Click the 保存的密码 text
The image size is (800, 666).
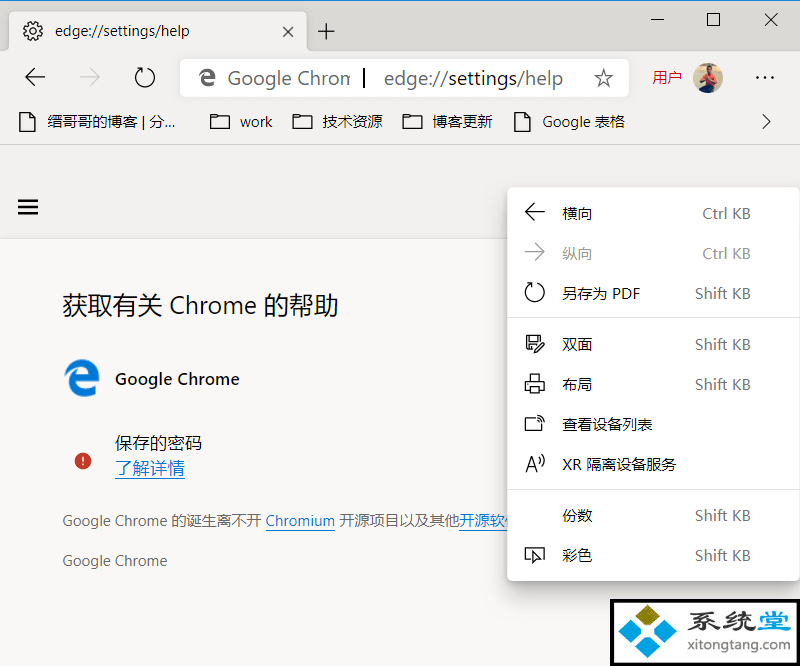pyautogui.click(x=158, y=443)
